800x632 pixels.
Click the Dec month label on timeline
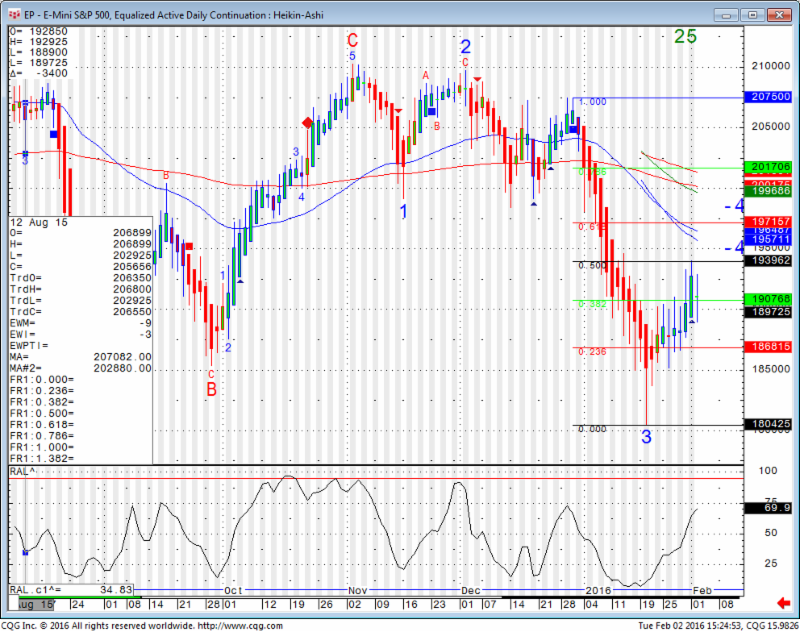click(x=470, y=591)
